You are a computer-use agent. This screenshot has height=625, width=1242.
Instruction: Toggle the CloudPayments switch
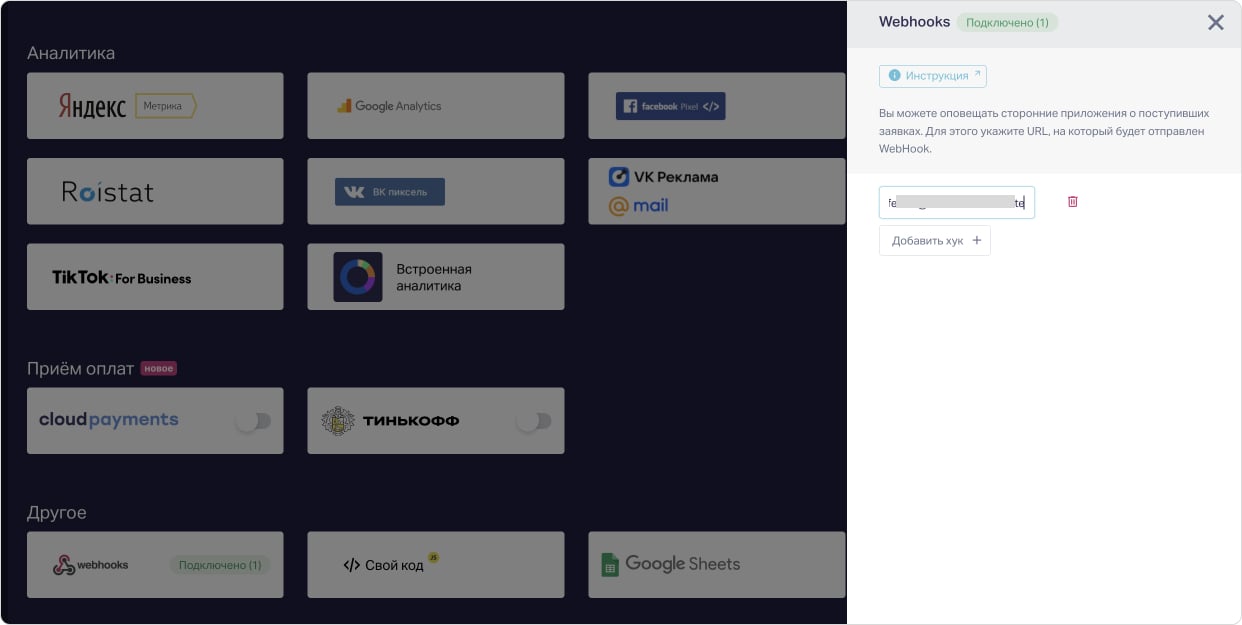click(x=253, y=421)
